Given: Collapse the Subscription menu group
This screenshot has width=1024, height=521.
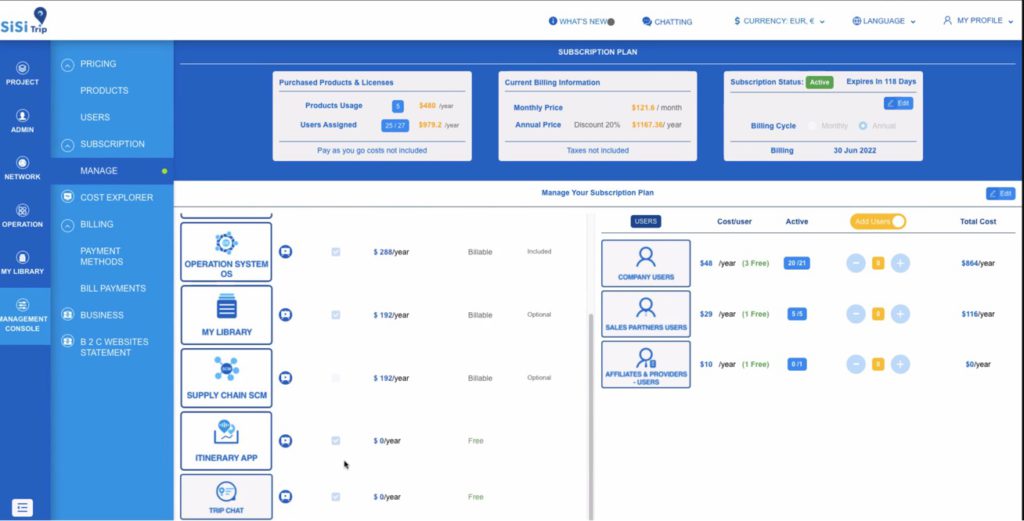Looking at the screenshot, I should (67, 145).
